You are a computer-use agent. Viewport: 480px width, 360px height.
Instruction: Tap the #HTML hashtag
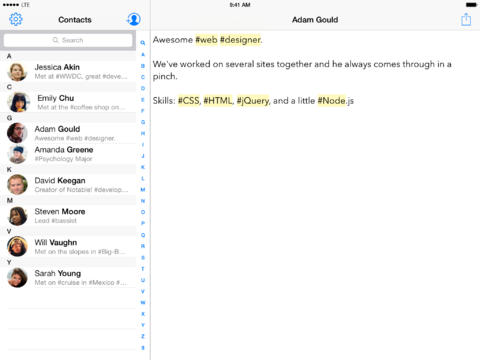click(x=218, y=101)
